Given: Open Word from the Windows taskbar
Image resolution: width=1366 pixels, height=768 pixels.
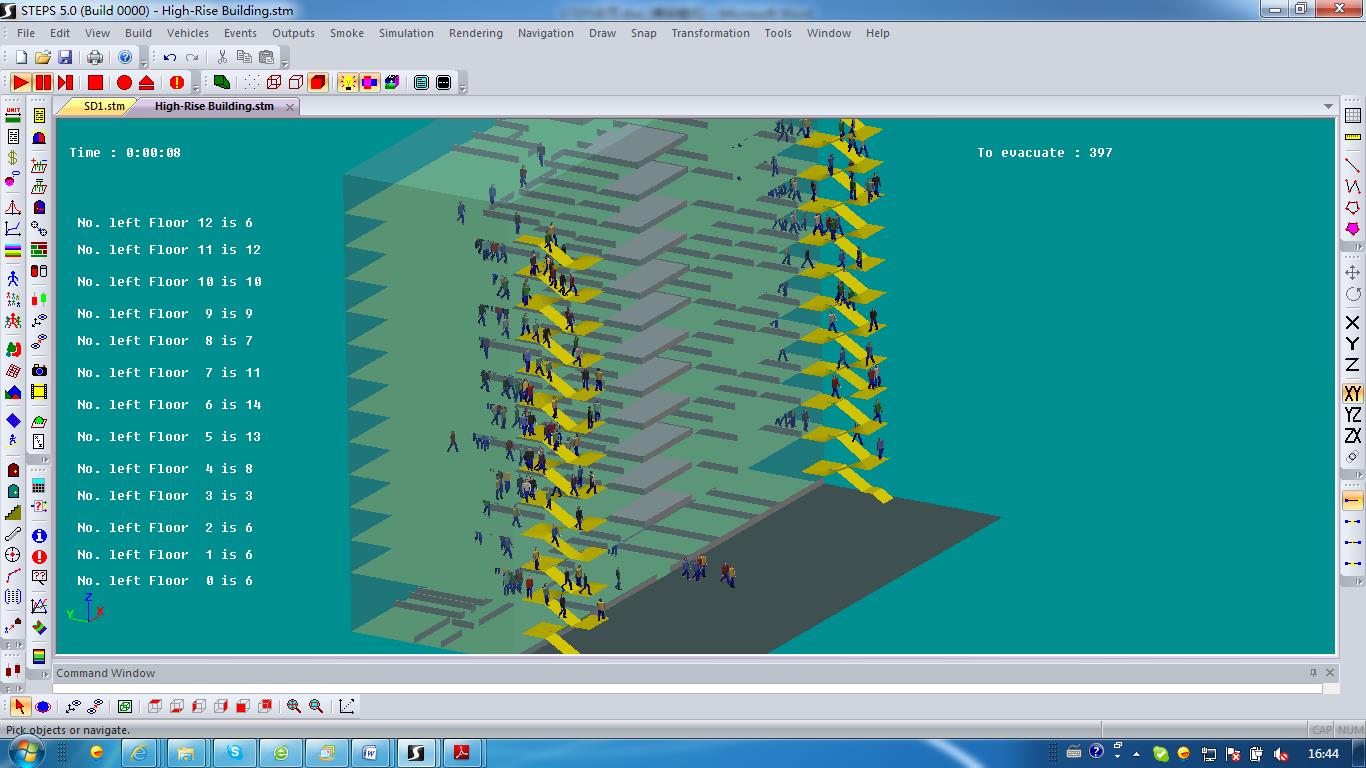Looking at the screenshot, I should coord(370,752).
